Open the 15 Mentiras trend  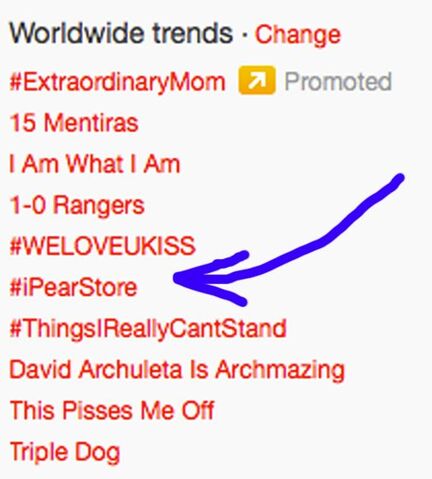coord(74,122)
